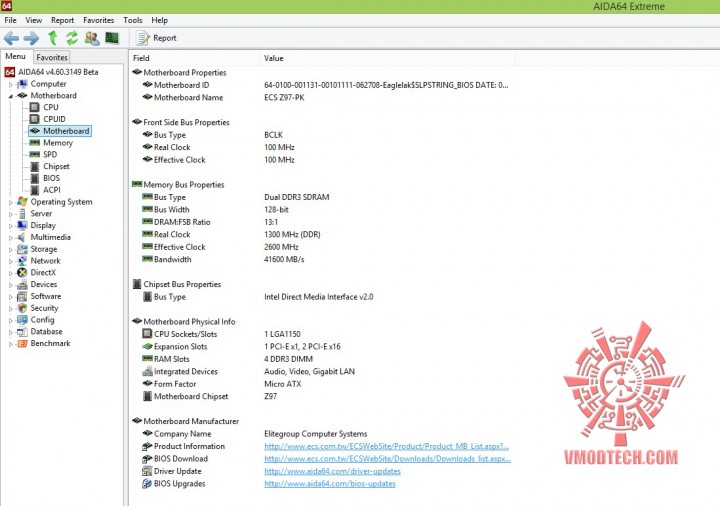Click the Network icon in tree
The height and width of the screenshot is (506, 720).
pyautogui.click(x=22, y=261)
